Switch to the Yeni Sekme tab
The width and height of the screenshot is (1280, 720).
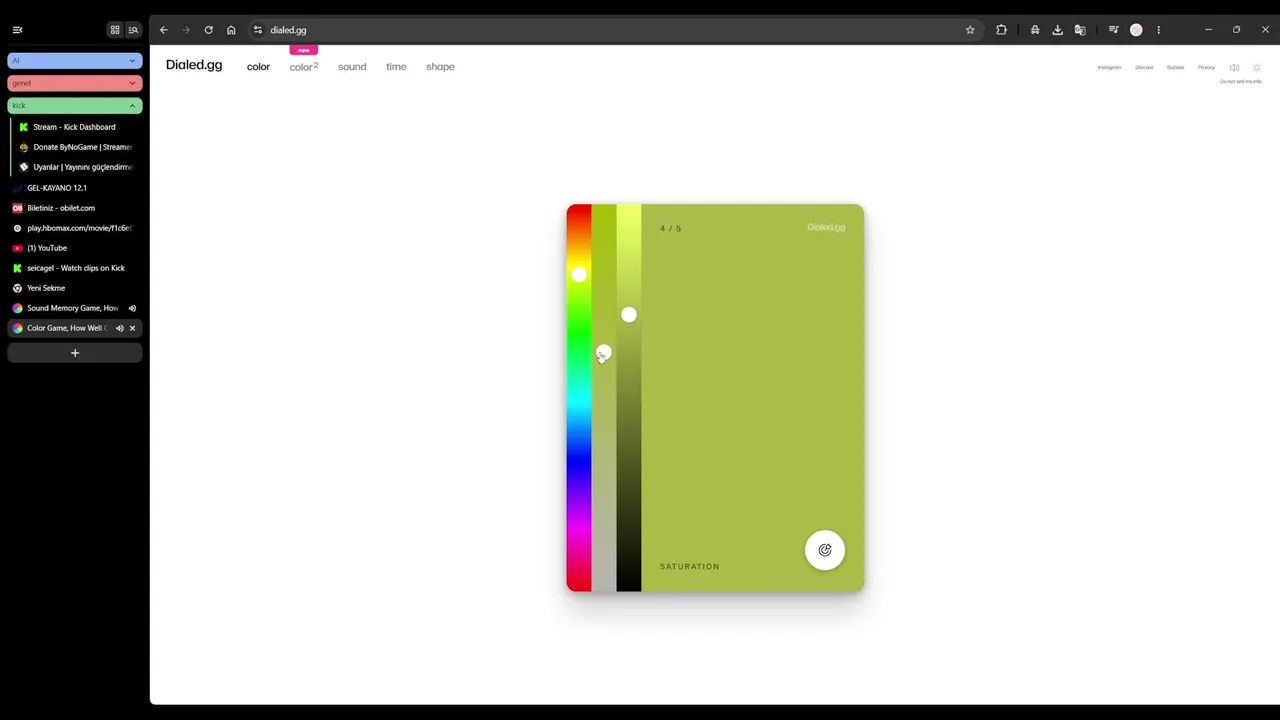pyautogui.click(x=75, y=288)
